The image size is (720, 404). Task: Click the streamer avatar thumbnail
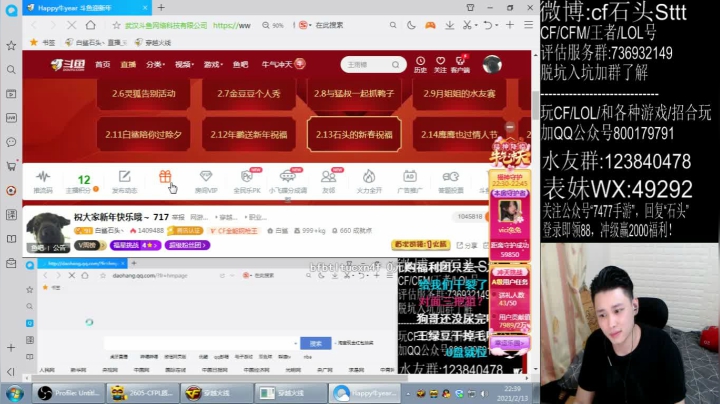tap(47, 232)
